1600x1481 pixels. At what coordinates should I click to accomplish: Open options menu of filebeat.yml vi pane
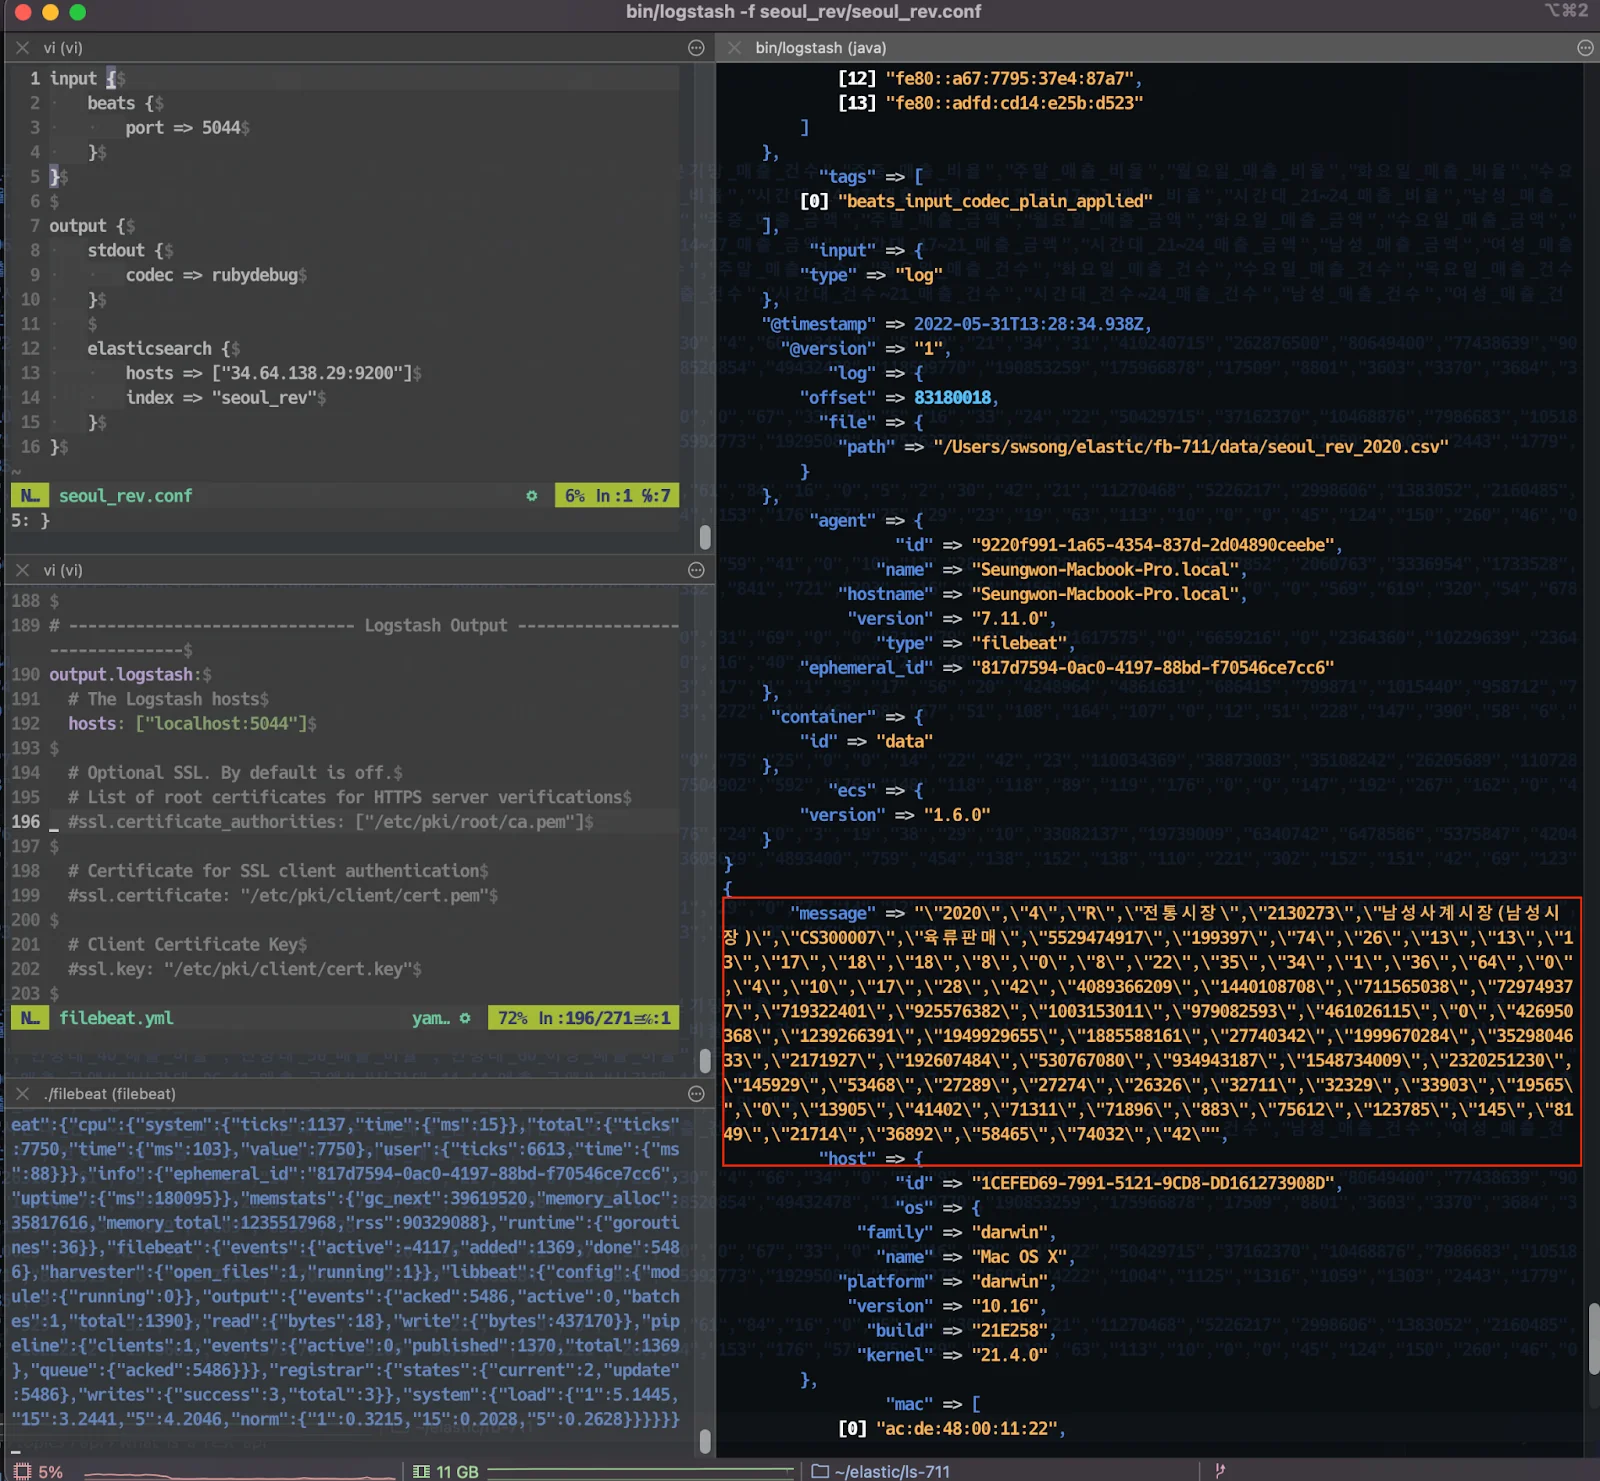(x=696, y=570)
